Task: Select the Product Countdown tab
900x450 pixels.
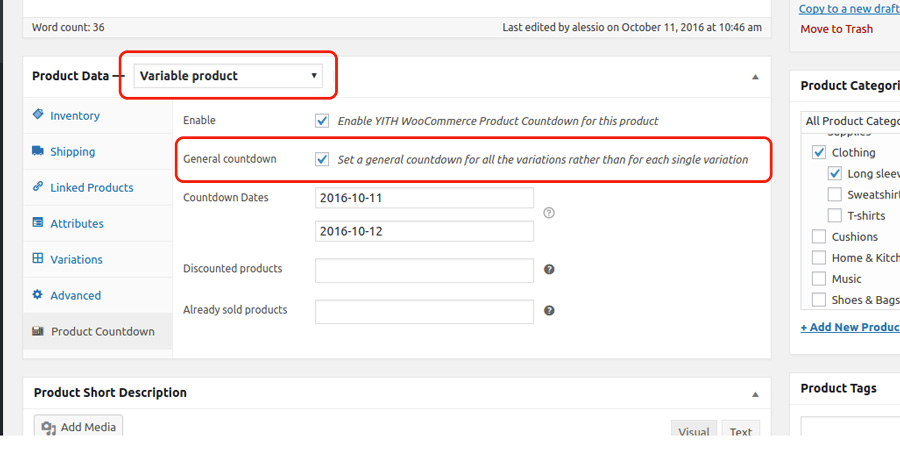Action: 98,332
